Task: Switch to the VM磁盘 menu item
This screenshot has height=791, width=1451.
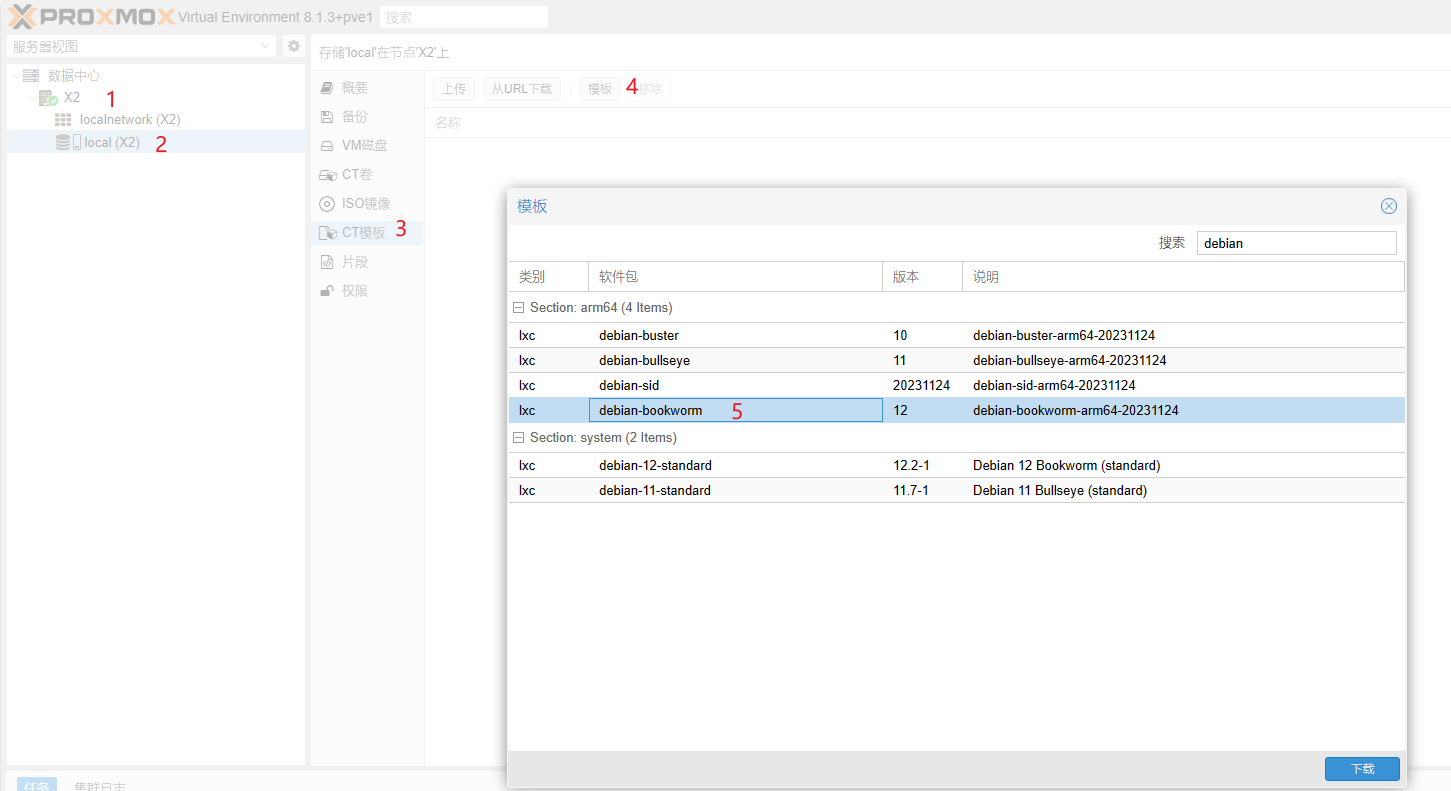Action: 364,146
